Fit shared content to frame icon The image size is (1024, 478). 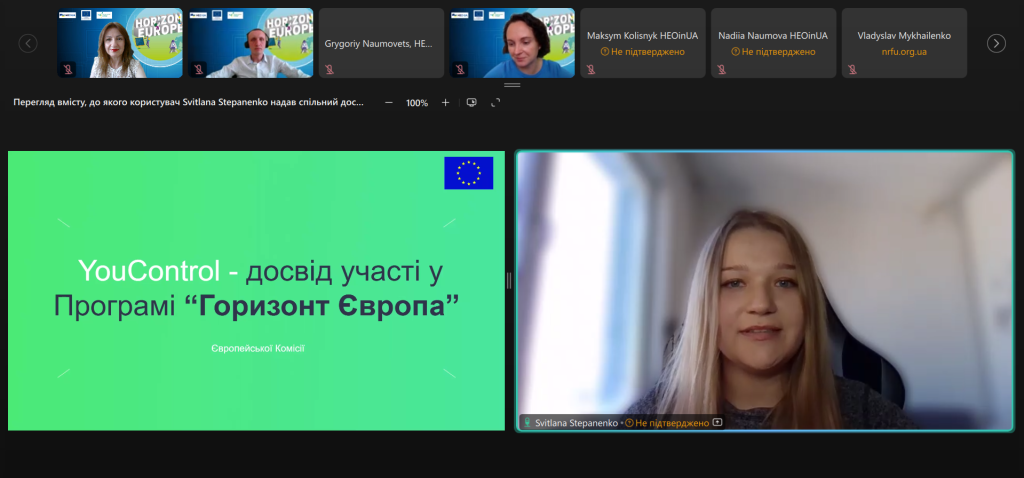pyautogui.click(x=496, y=103)
